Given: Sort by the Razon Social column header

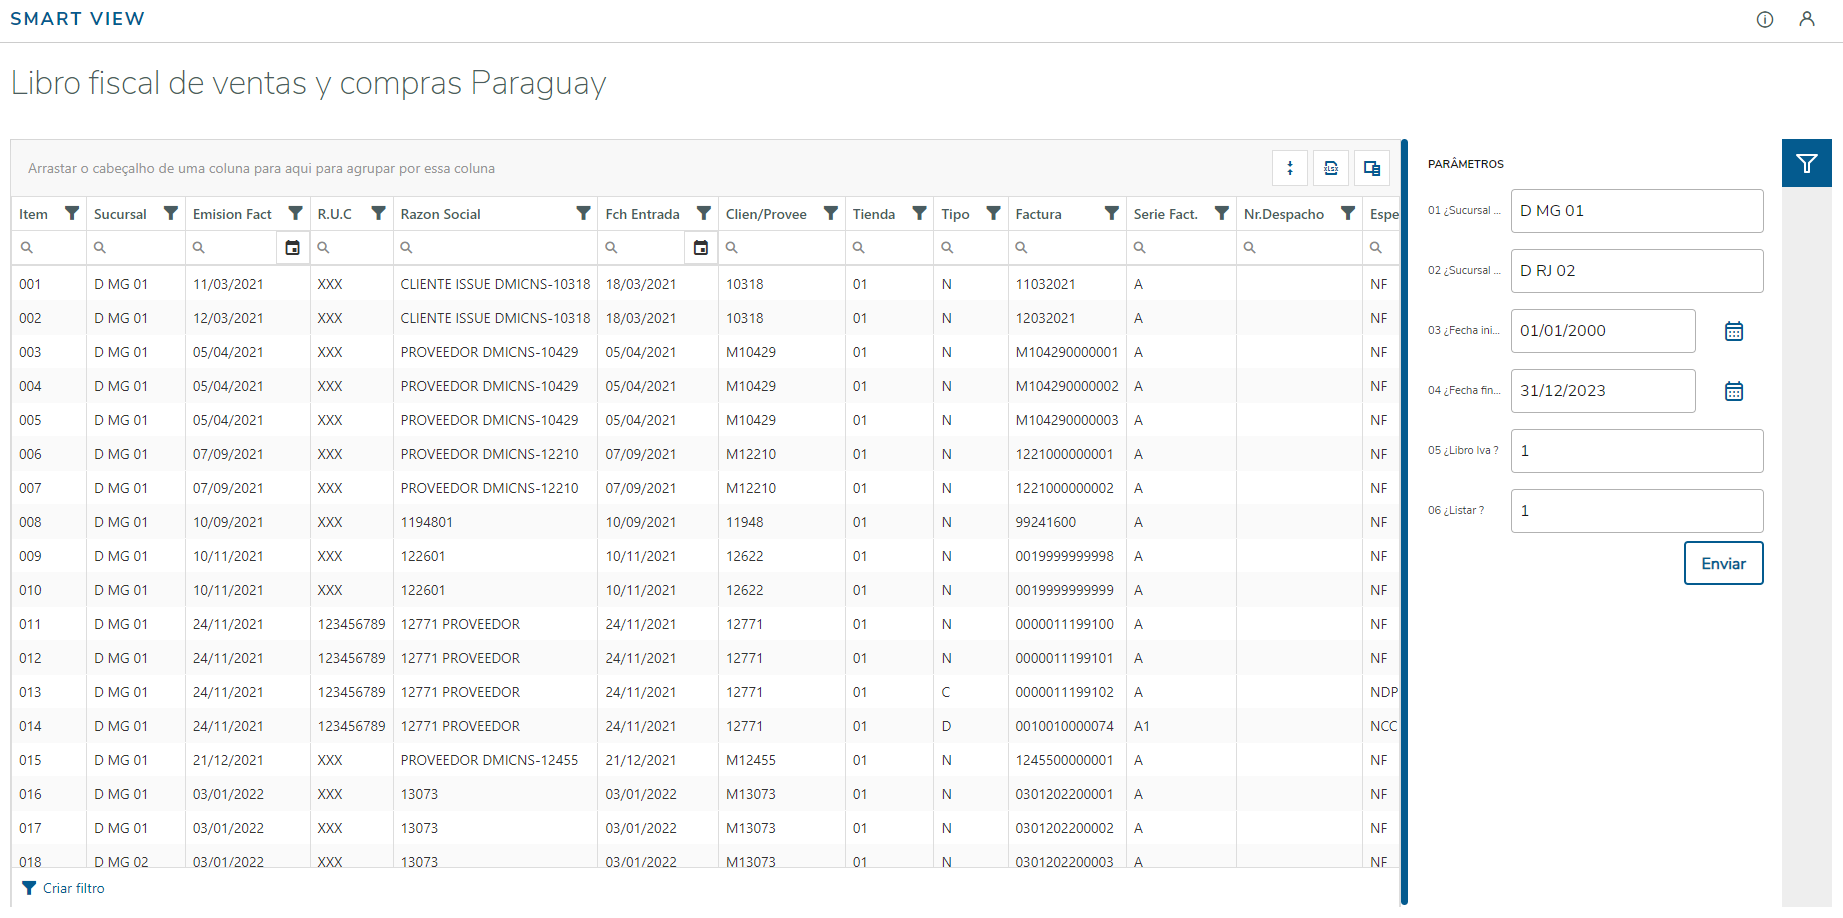Looking at the screenshot, I should pos(441,214).
